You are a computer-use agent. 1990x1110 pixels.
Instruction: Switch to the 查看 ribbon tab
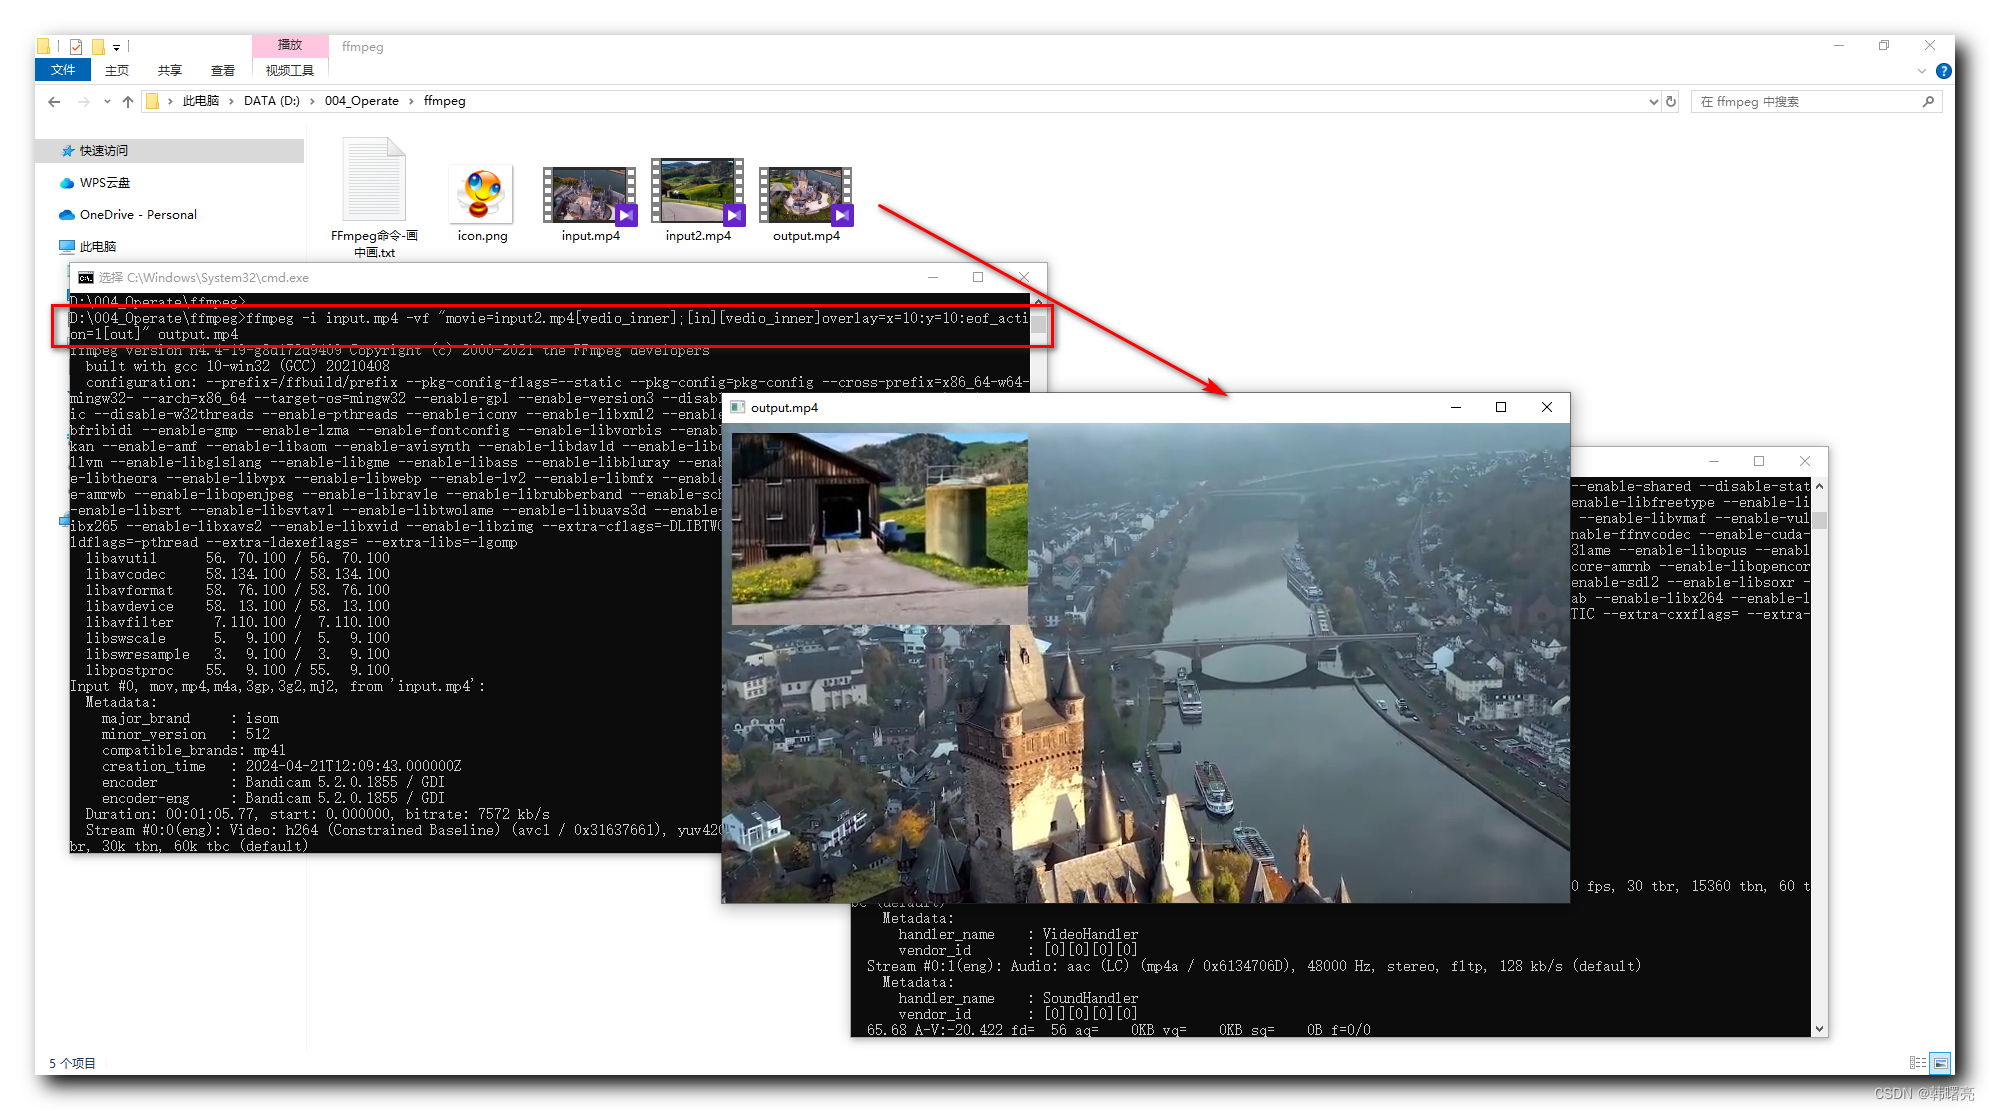click(x=222, y=70)
